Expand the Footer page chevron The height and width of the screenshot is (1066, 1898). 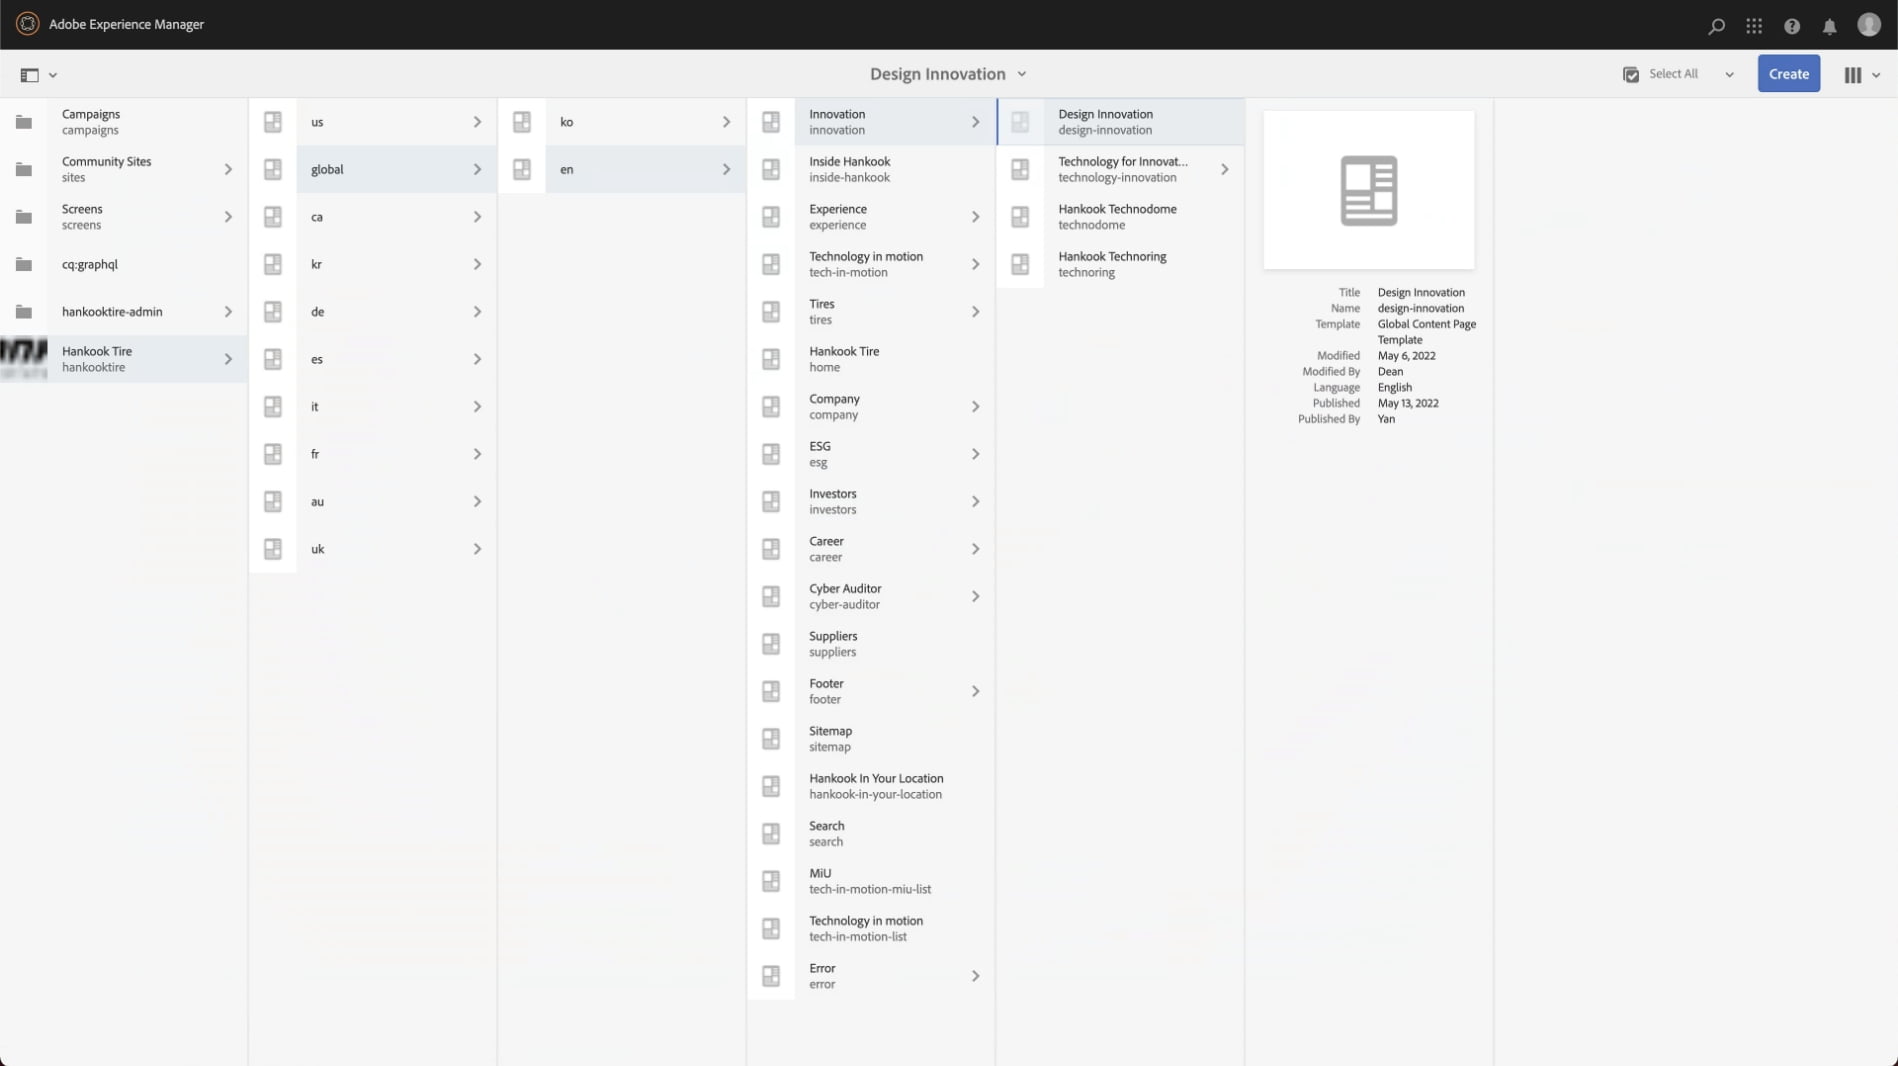coord(975,691)
